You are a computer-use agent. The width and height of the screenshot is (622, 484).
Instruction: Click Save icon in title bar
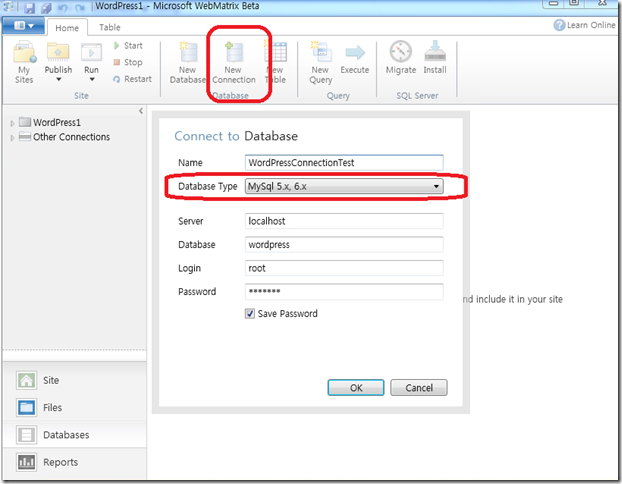[x=29, y=8]
